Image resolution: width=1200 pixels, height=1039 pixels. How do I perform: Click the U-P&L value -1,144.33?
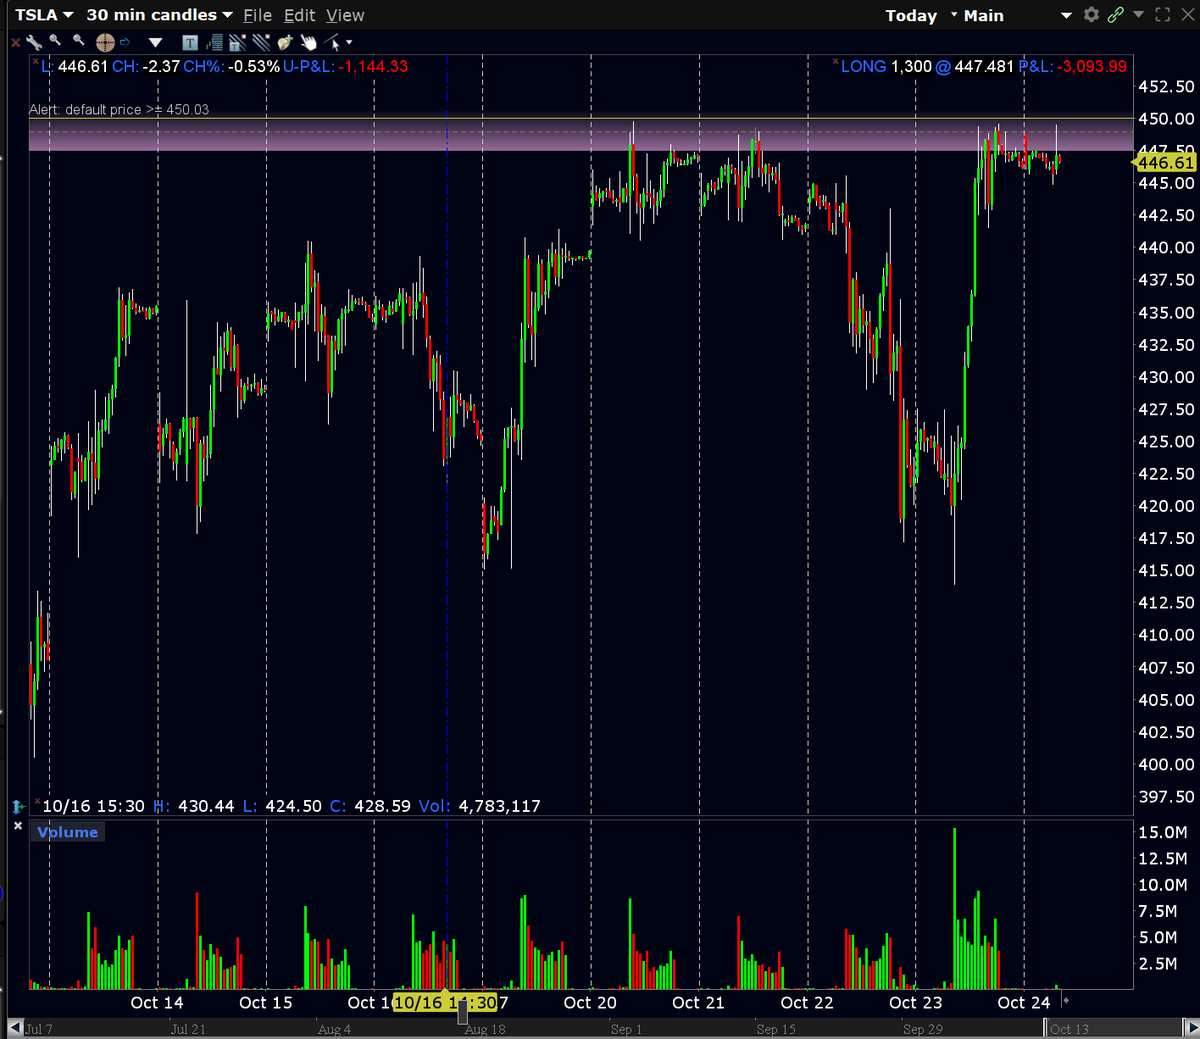point(373,66)
